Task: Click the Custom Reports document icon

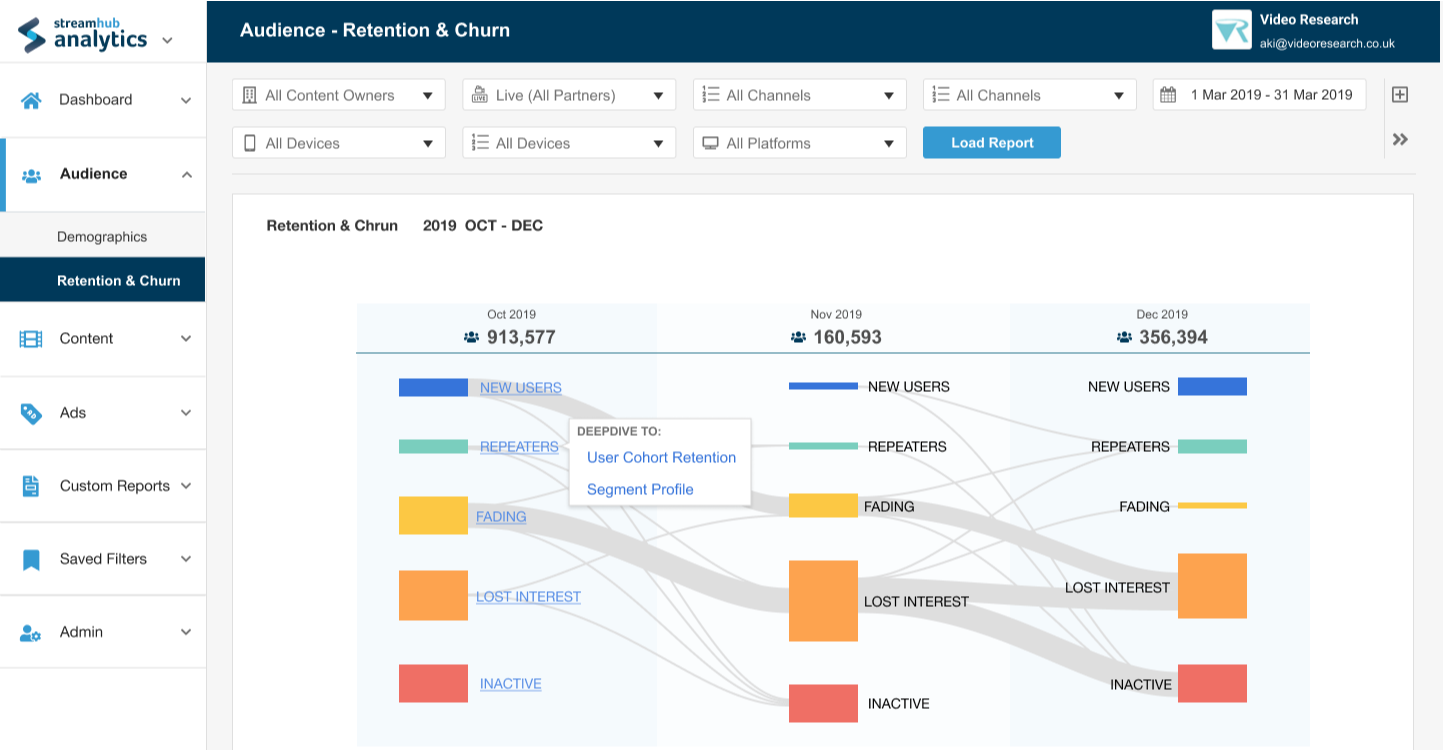Action: 31,486
